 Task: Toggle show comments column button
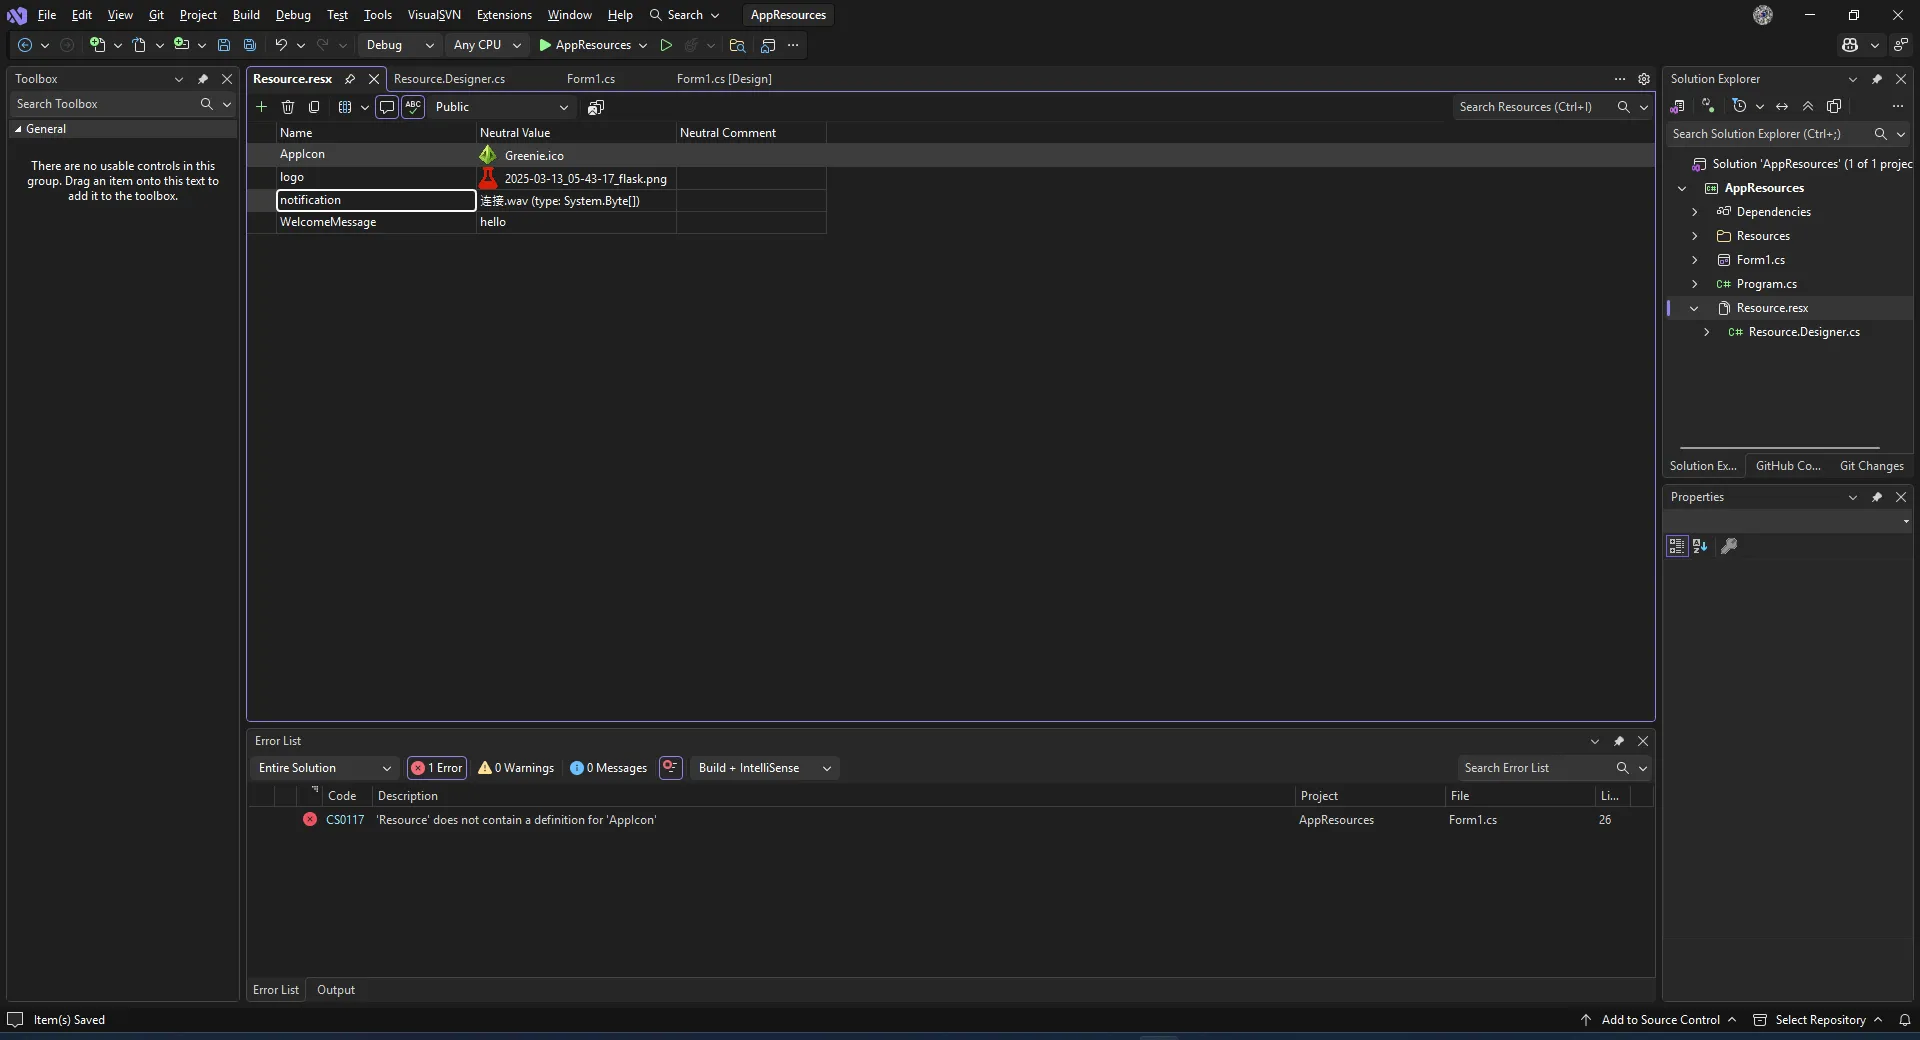pos(387,107)
